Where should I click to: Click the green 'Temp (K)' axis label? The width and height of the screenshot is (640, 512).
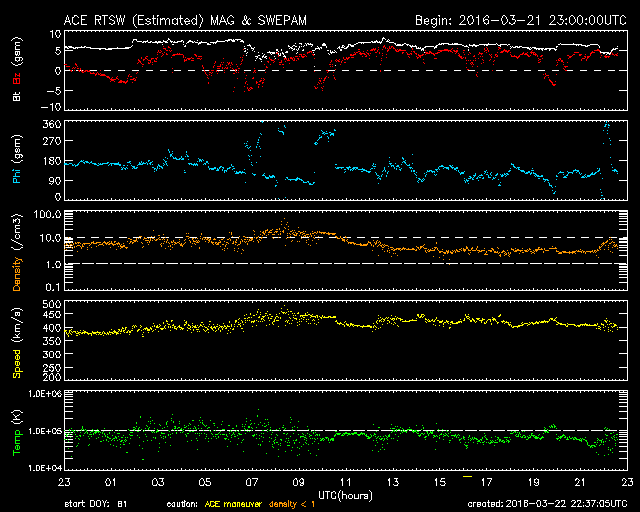coord(17,432)
